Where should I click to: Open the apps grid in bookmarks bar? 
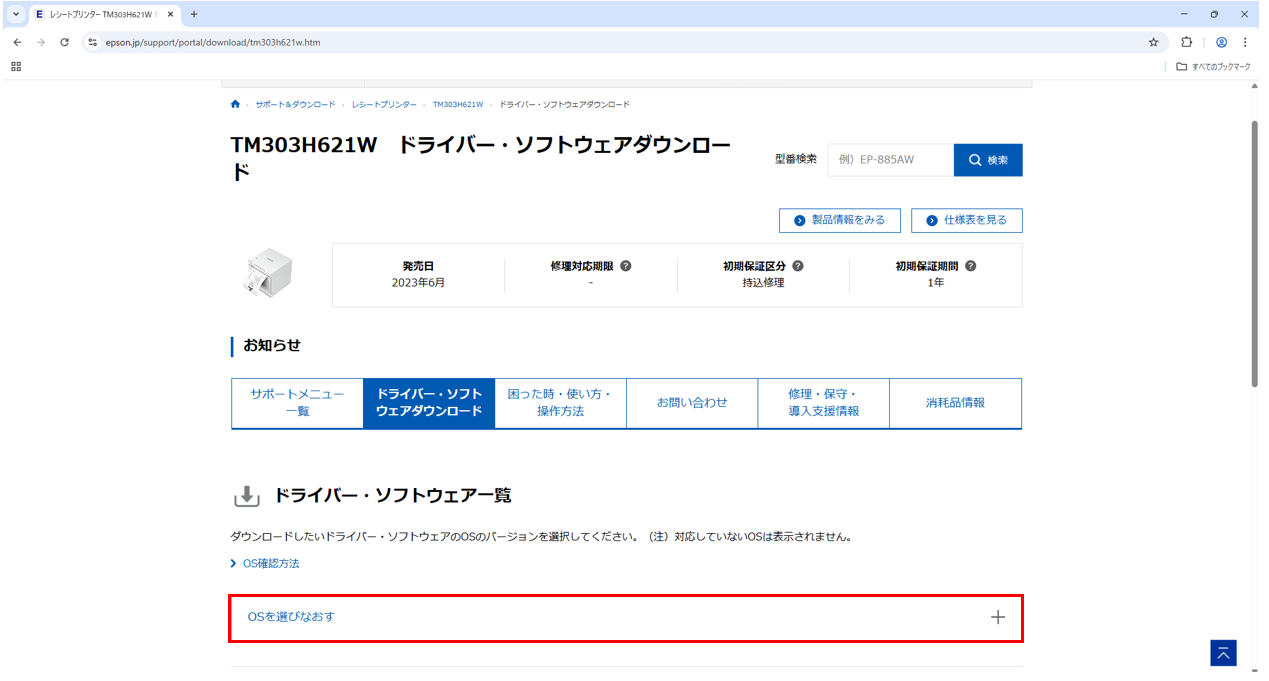(x=16, y=66)
